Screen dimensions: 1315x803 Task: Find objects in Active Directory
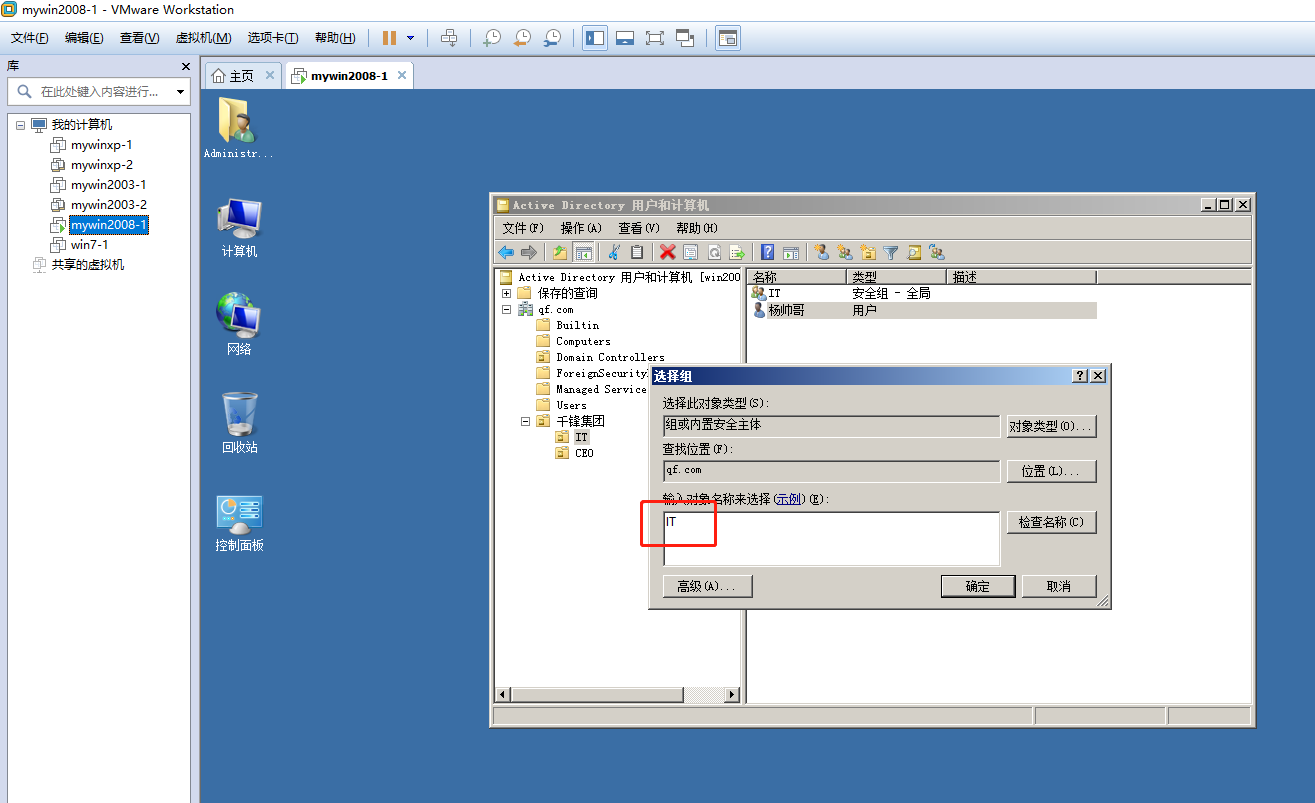click(x=914, y=253)
